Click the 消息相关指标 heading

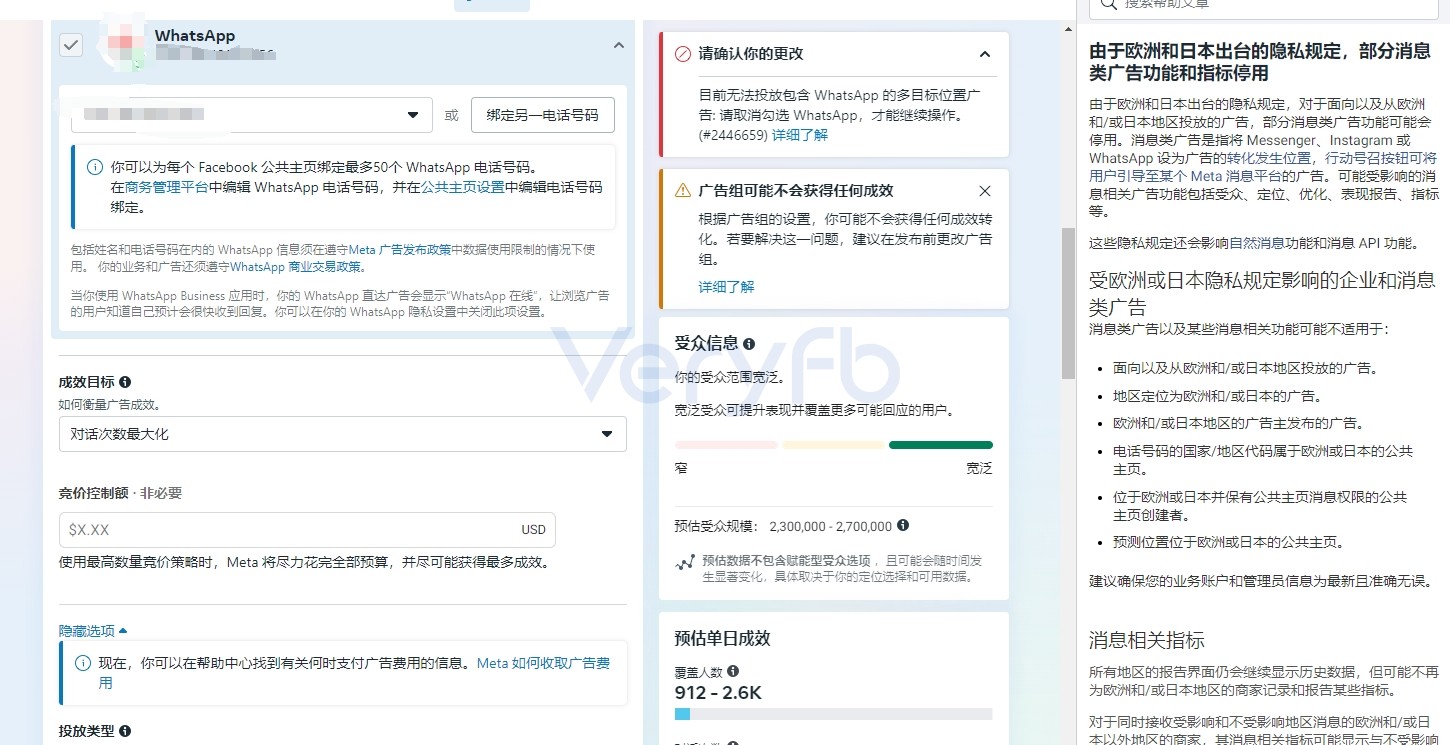[1147, 640]
